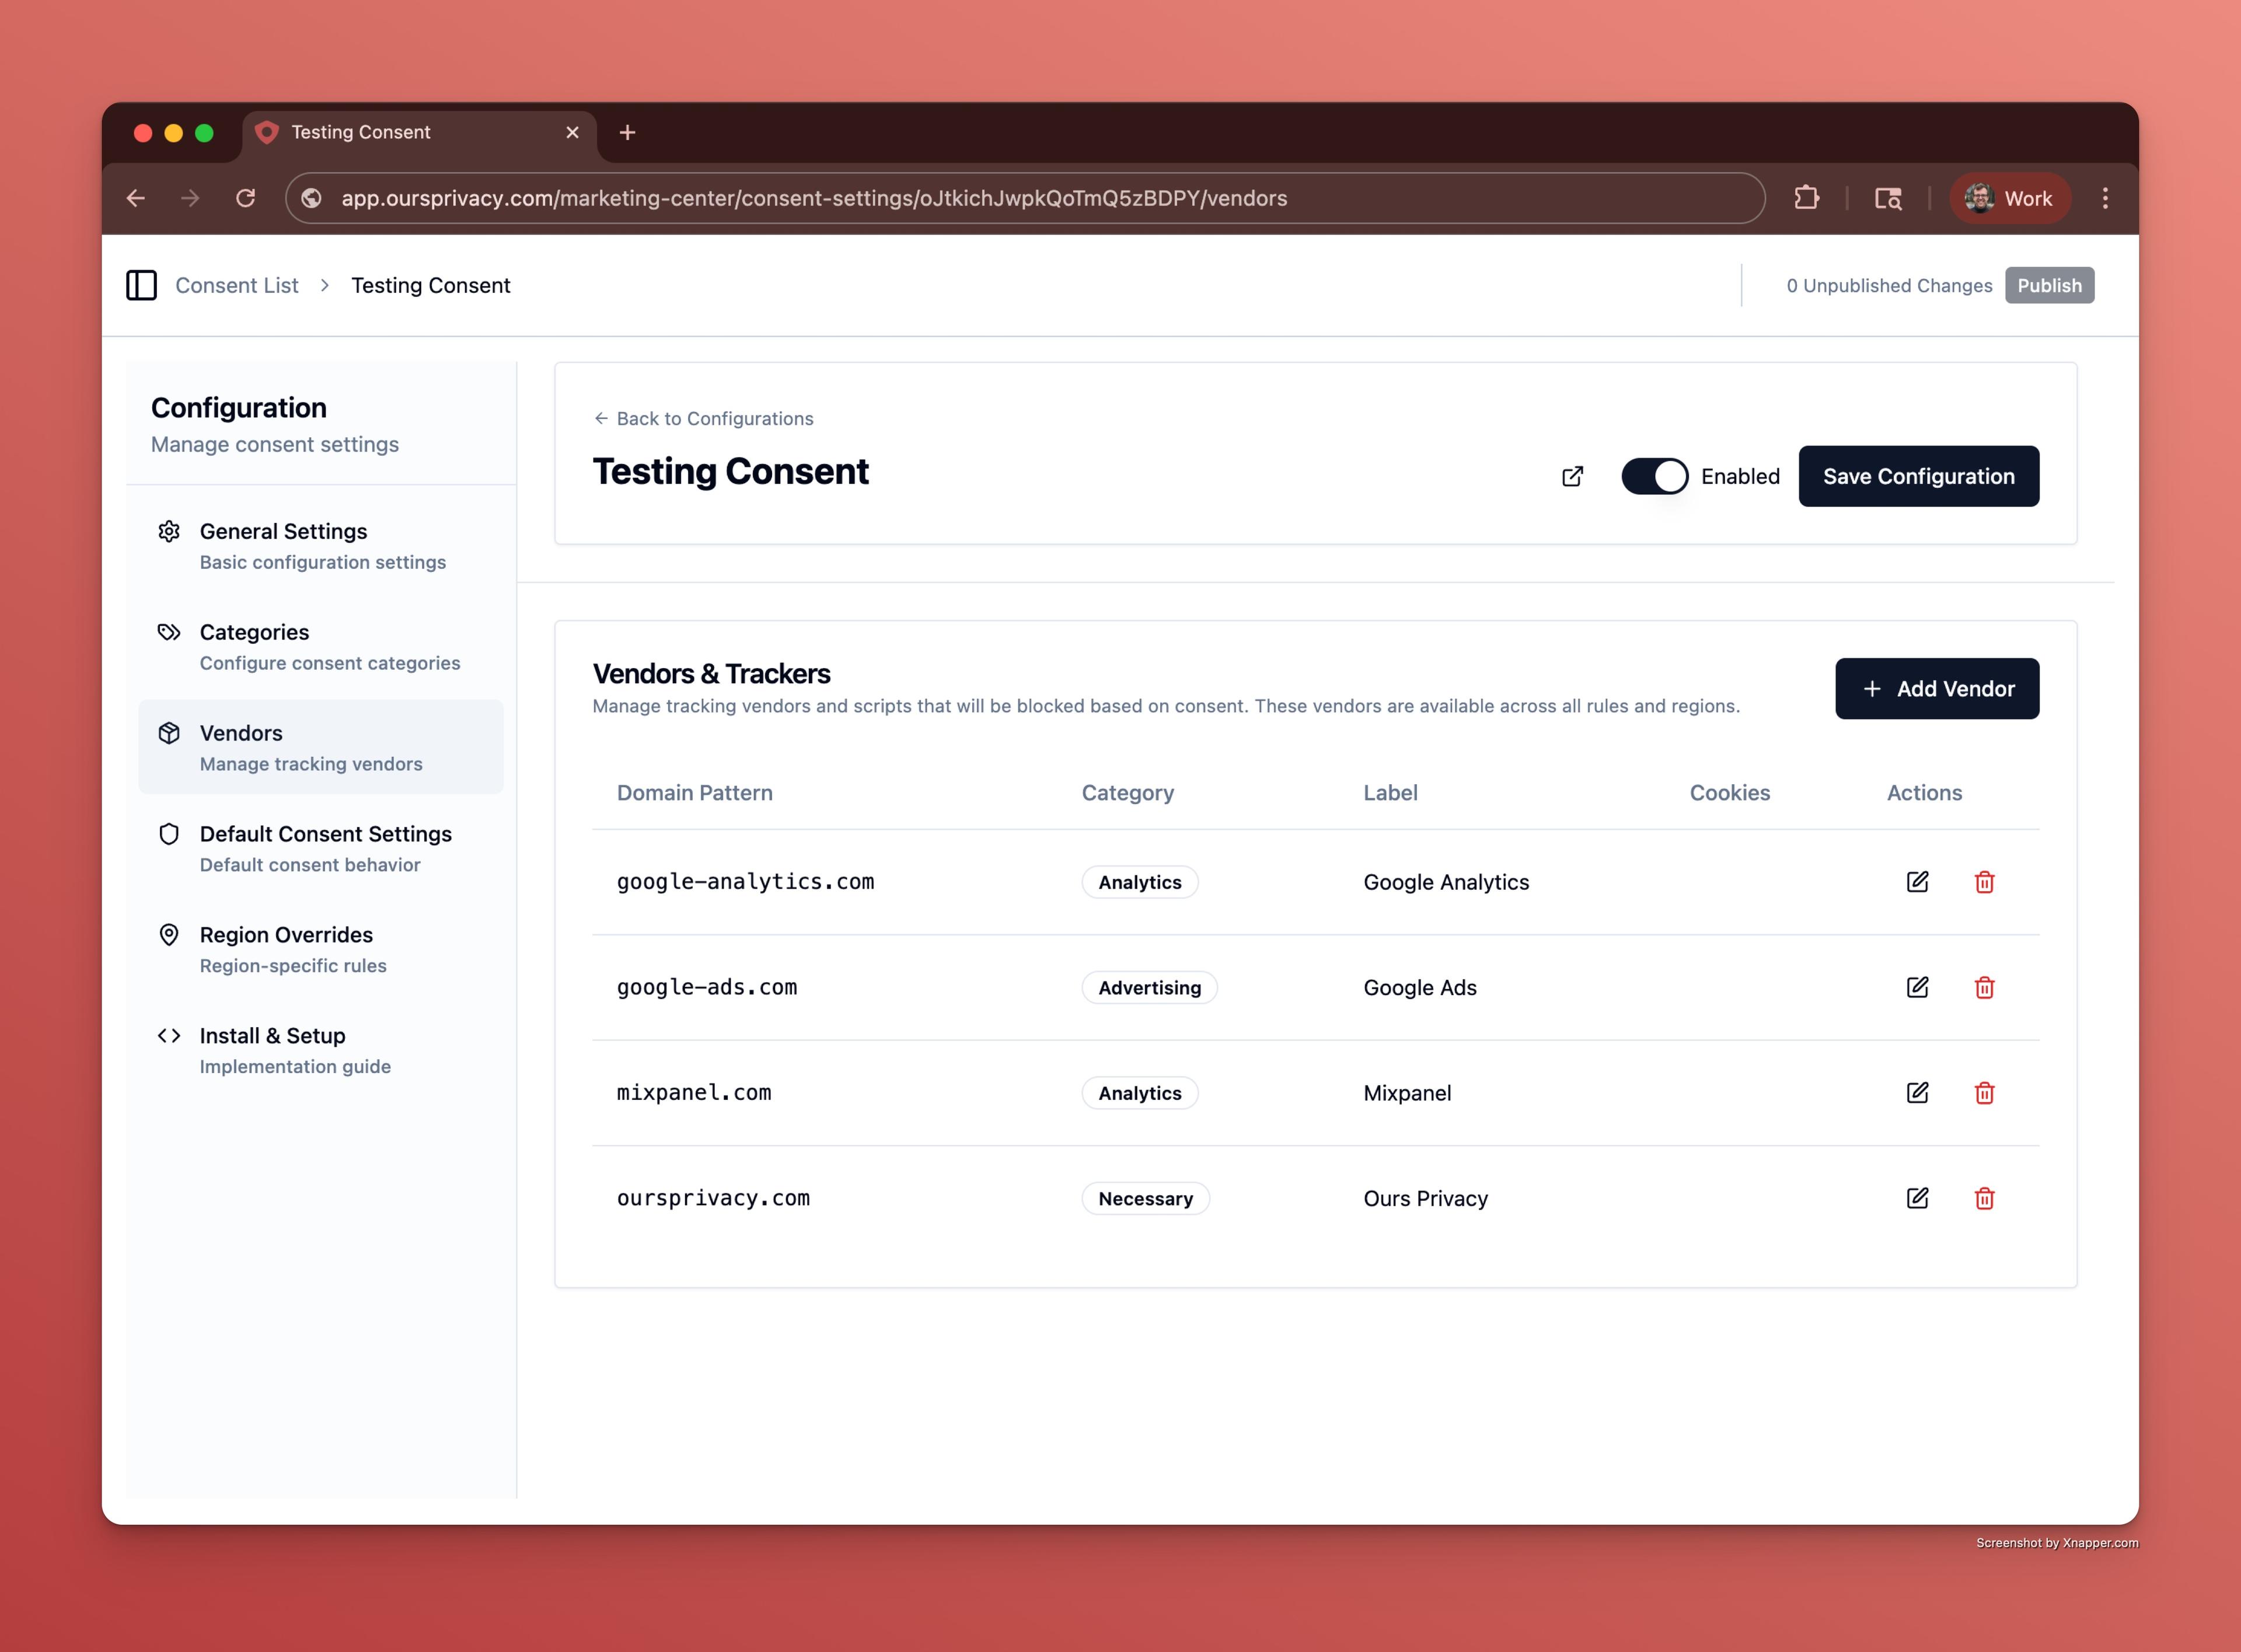The height and width of the screenshot is (1652, 2241).
Task: Open the Chrome three-dot menu
Action: [2105, 198]
